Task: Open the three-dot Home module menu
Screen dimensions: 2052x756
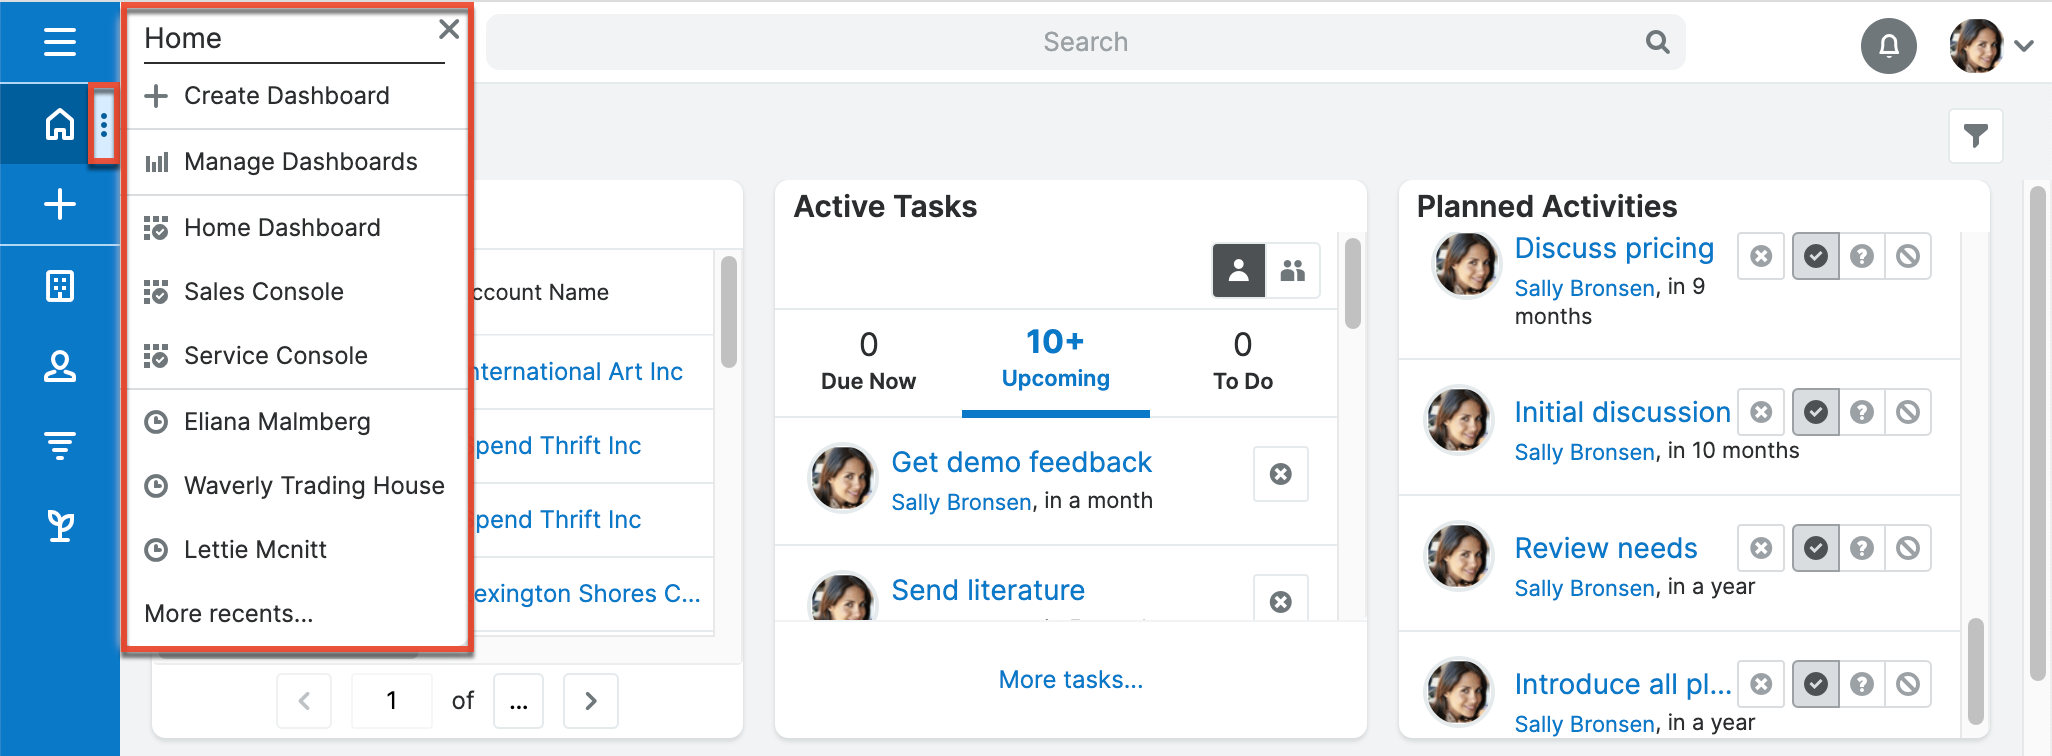Action: click(104, 125)
